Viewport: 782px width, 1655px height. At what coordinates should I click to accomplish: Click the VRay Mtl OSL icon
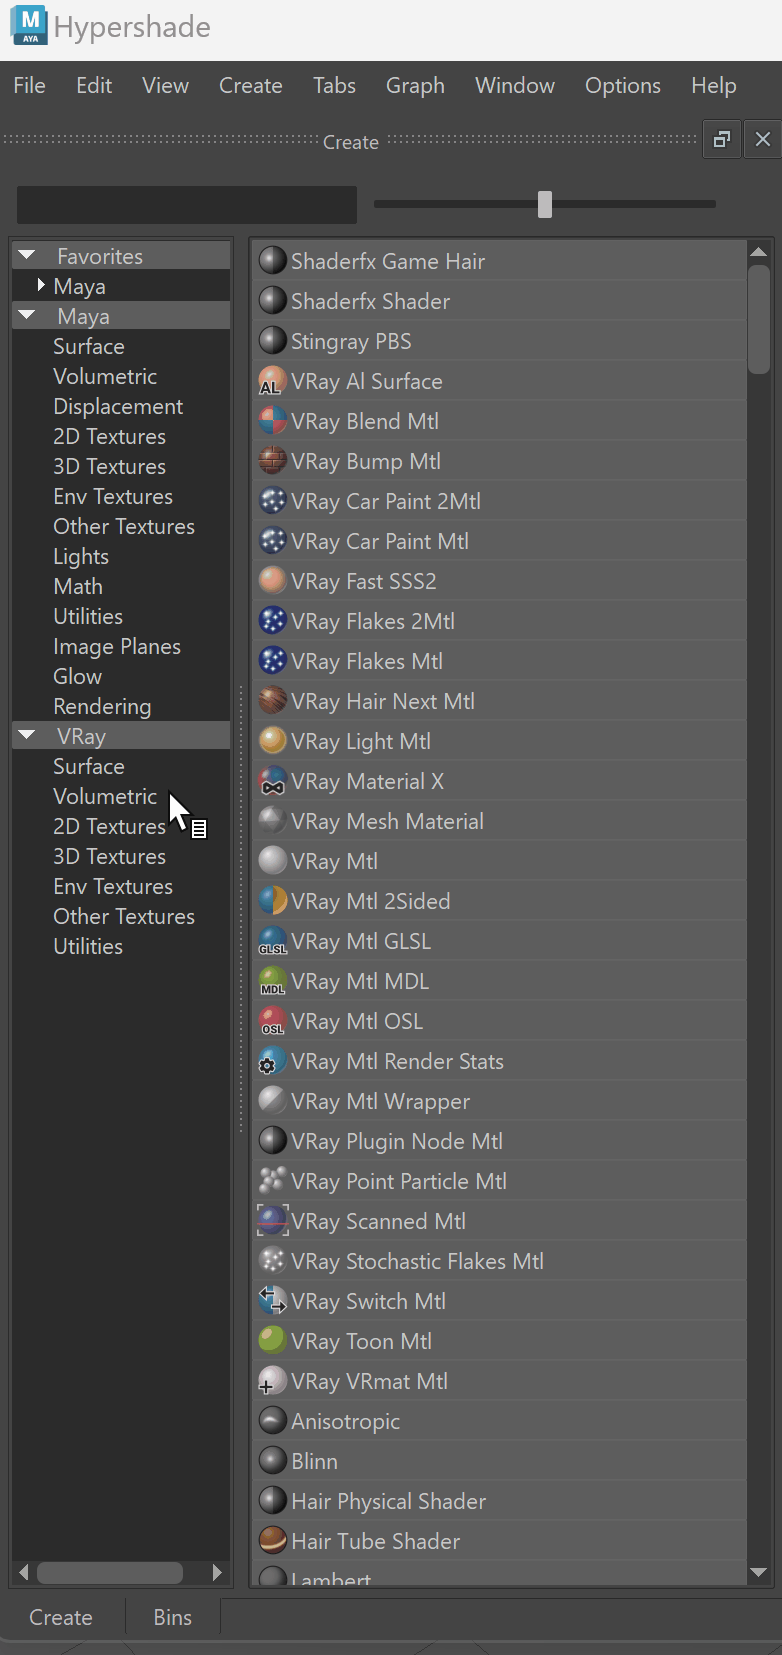point(273,1021)
